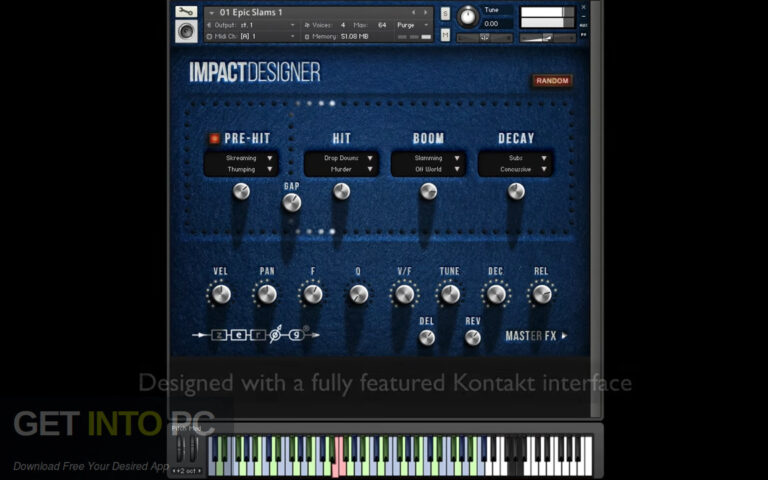768x480 pixels.
Task: Adjust the header Tune knob
Action: point(468,17)
